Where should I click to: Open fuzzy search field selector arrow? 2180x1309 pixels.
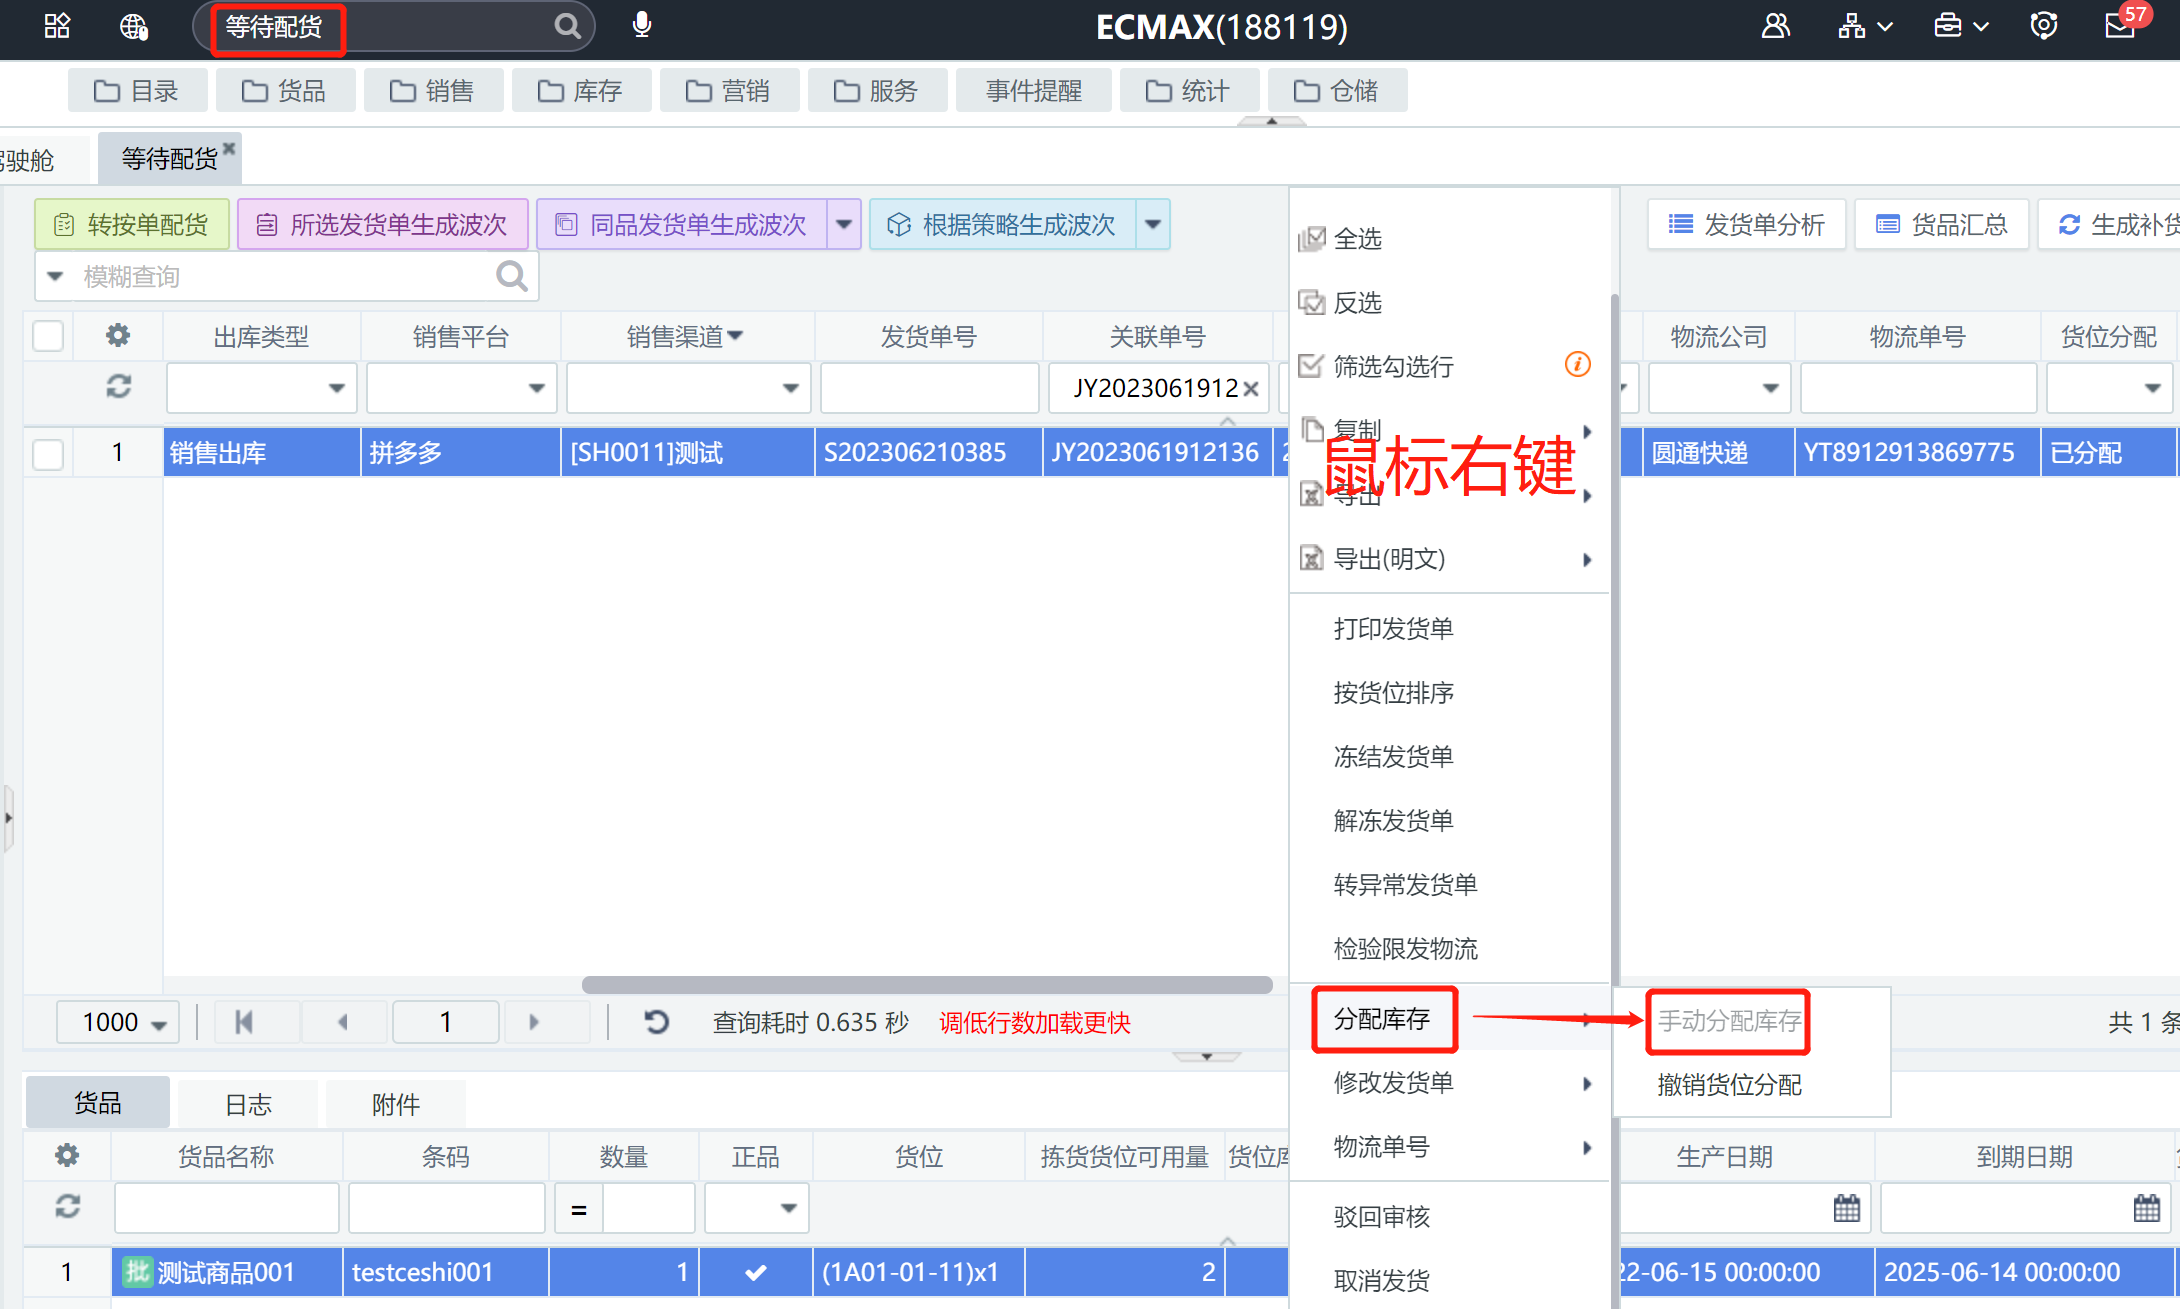click(56, 276)
